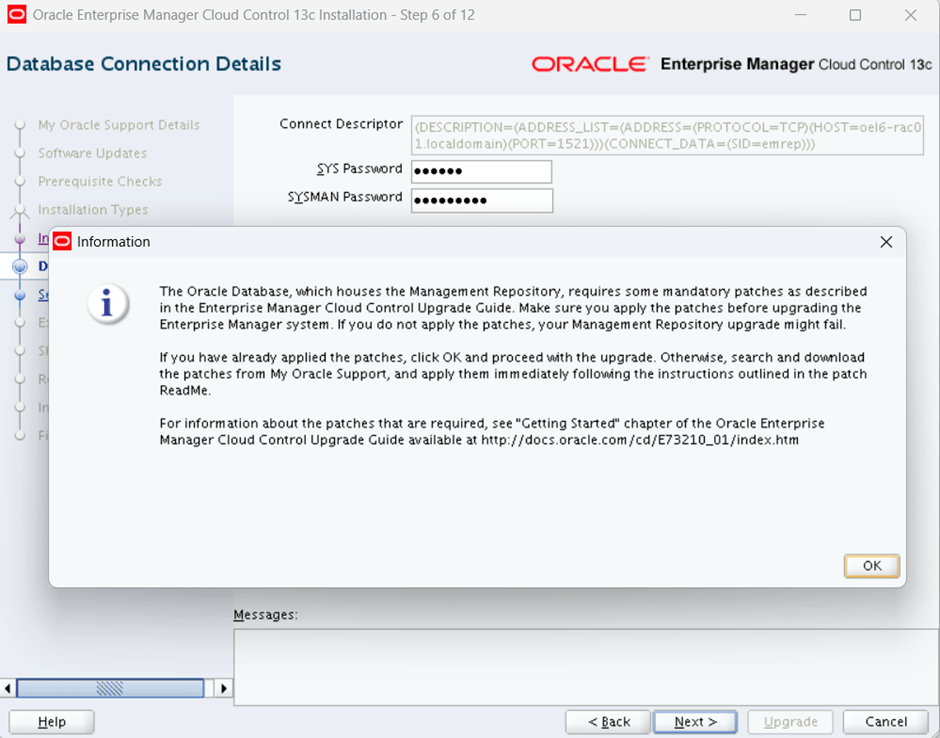Click the blue information icon
The image size is (940, 738).
[107, 304]
